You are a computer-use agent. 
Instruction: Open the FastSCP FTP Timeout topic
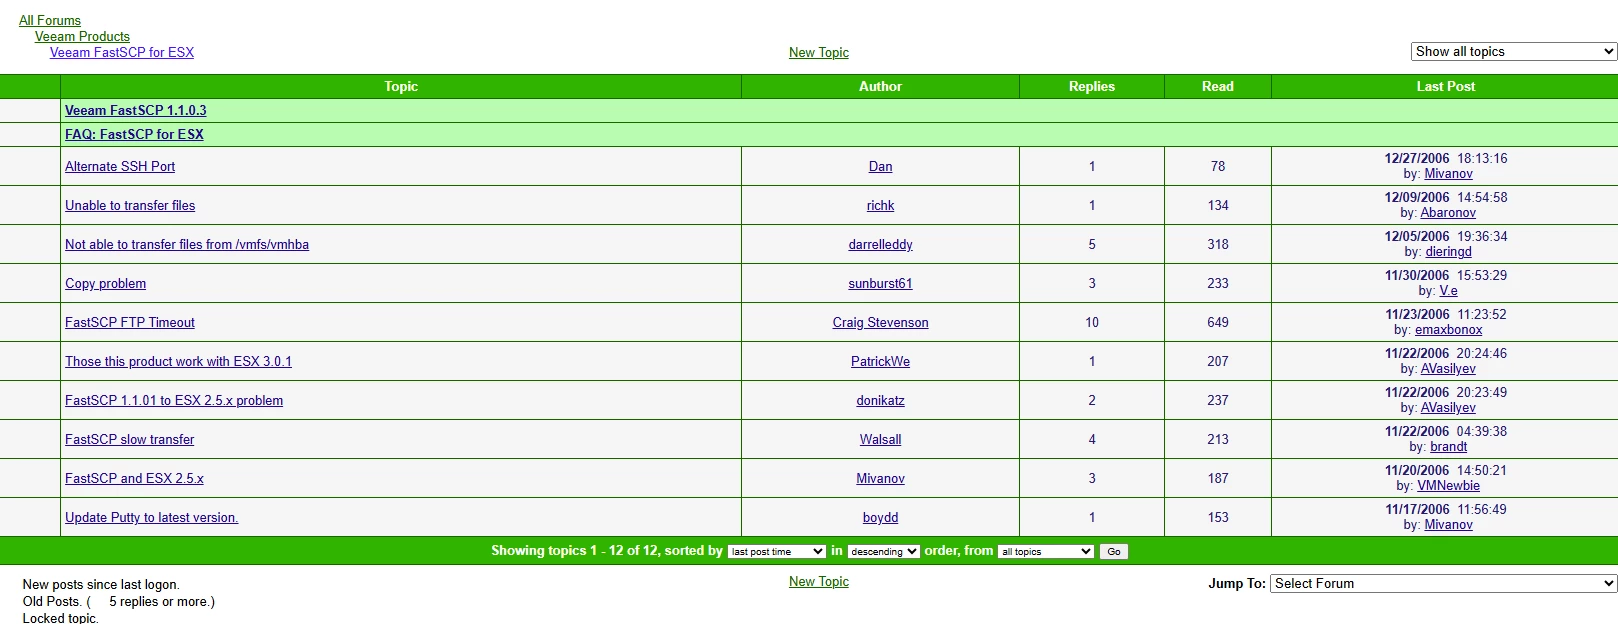click(130, 322)
